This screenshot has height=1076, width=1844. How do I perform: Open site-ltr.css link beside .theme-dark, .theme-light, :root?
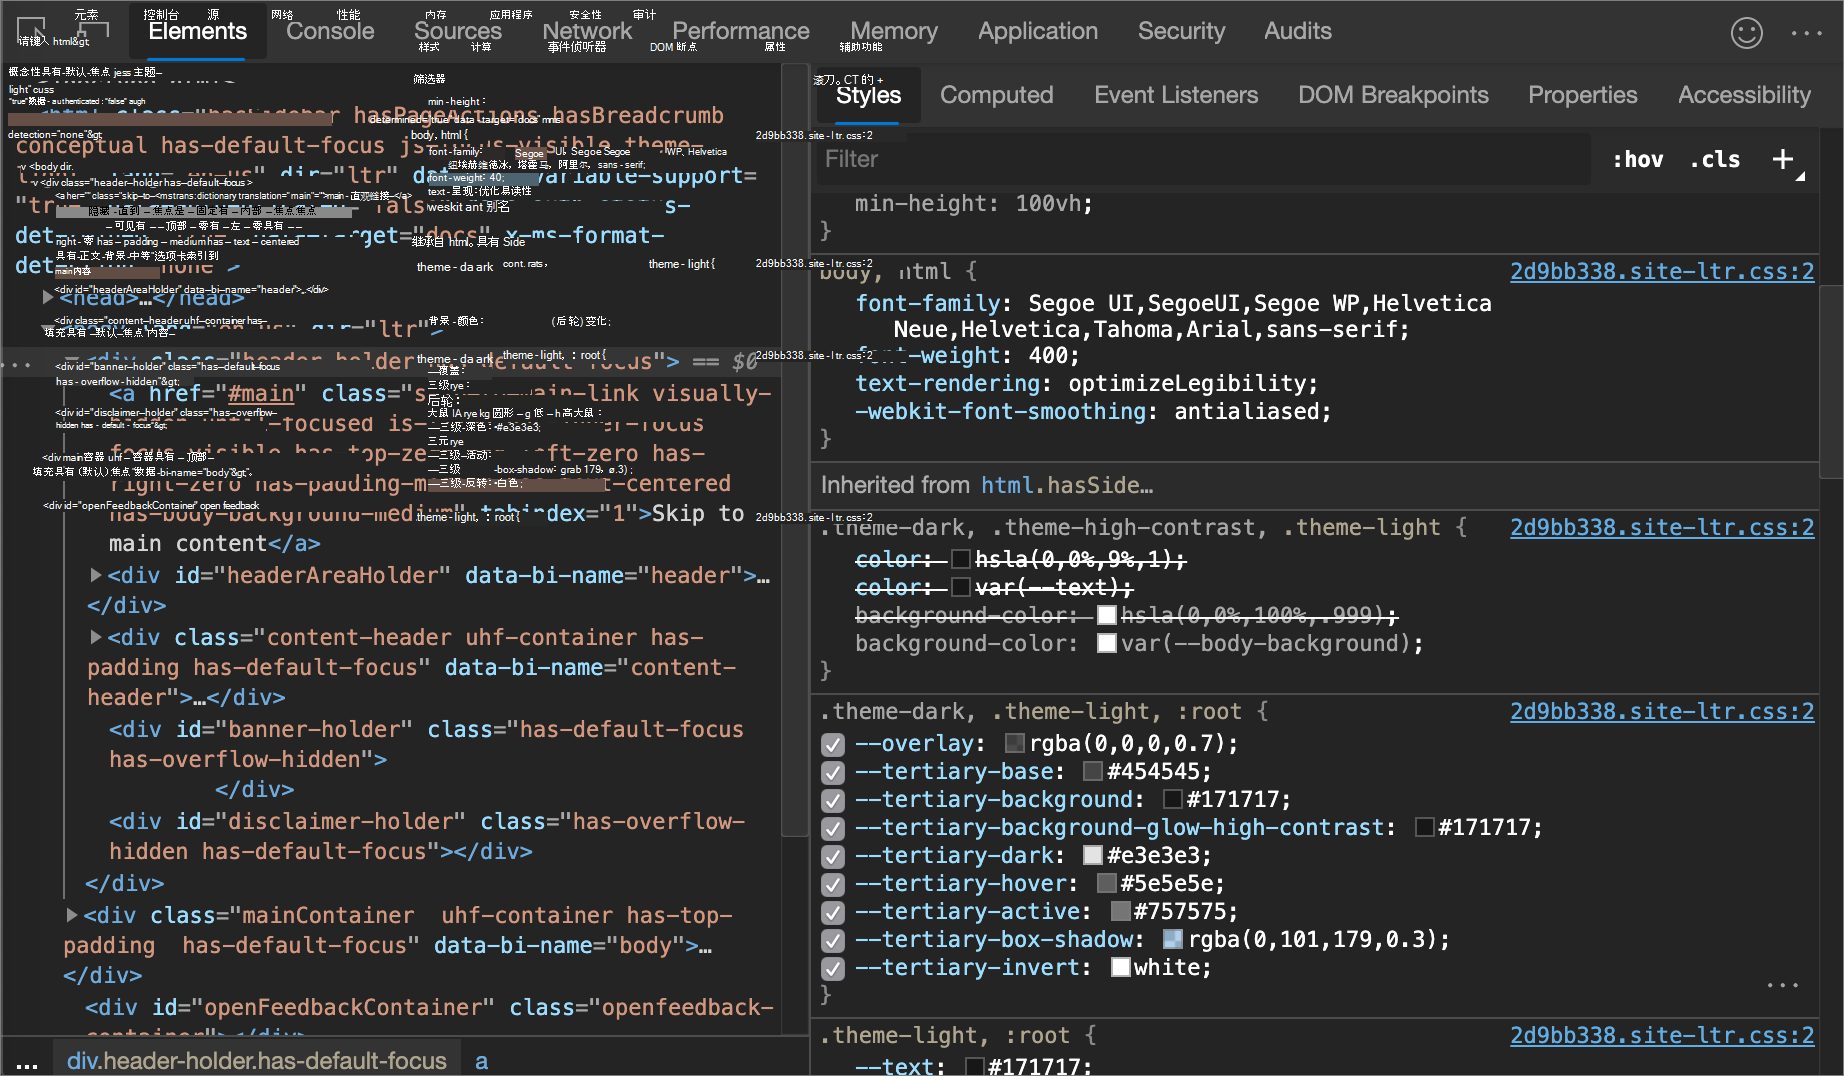[1662, 711]
